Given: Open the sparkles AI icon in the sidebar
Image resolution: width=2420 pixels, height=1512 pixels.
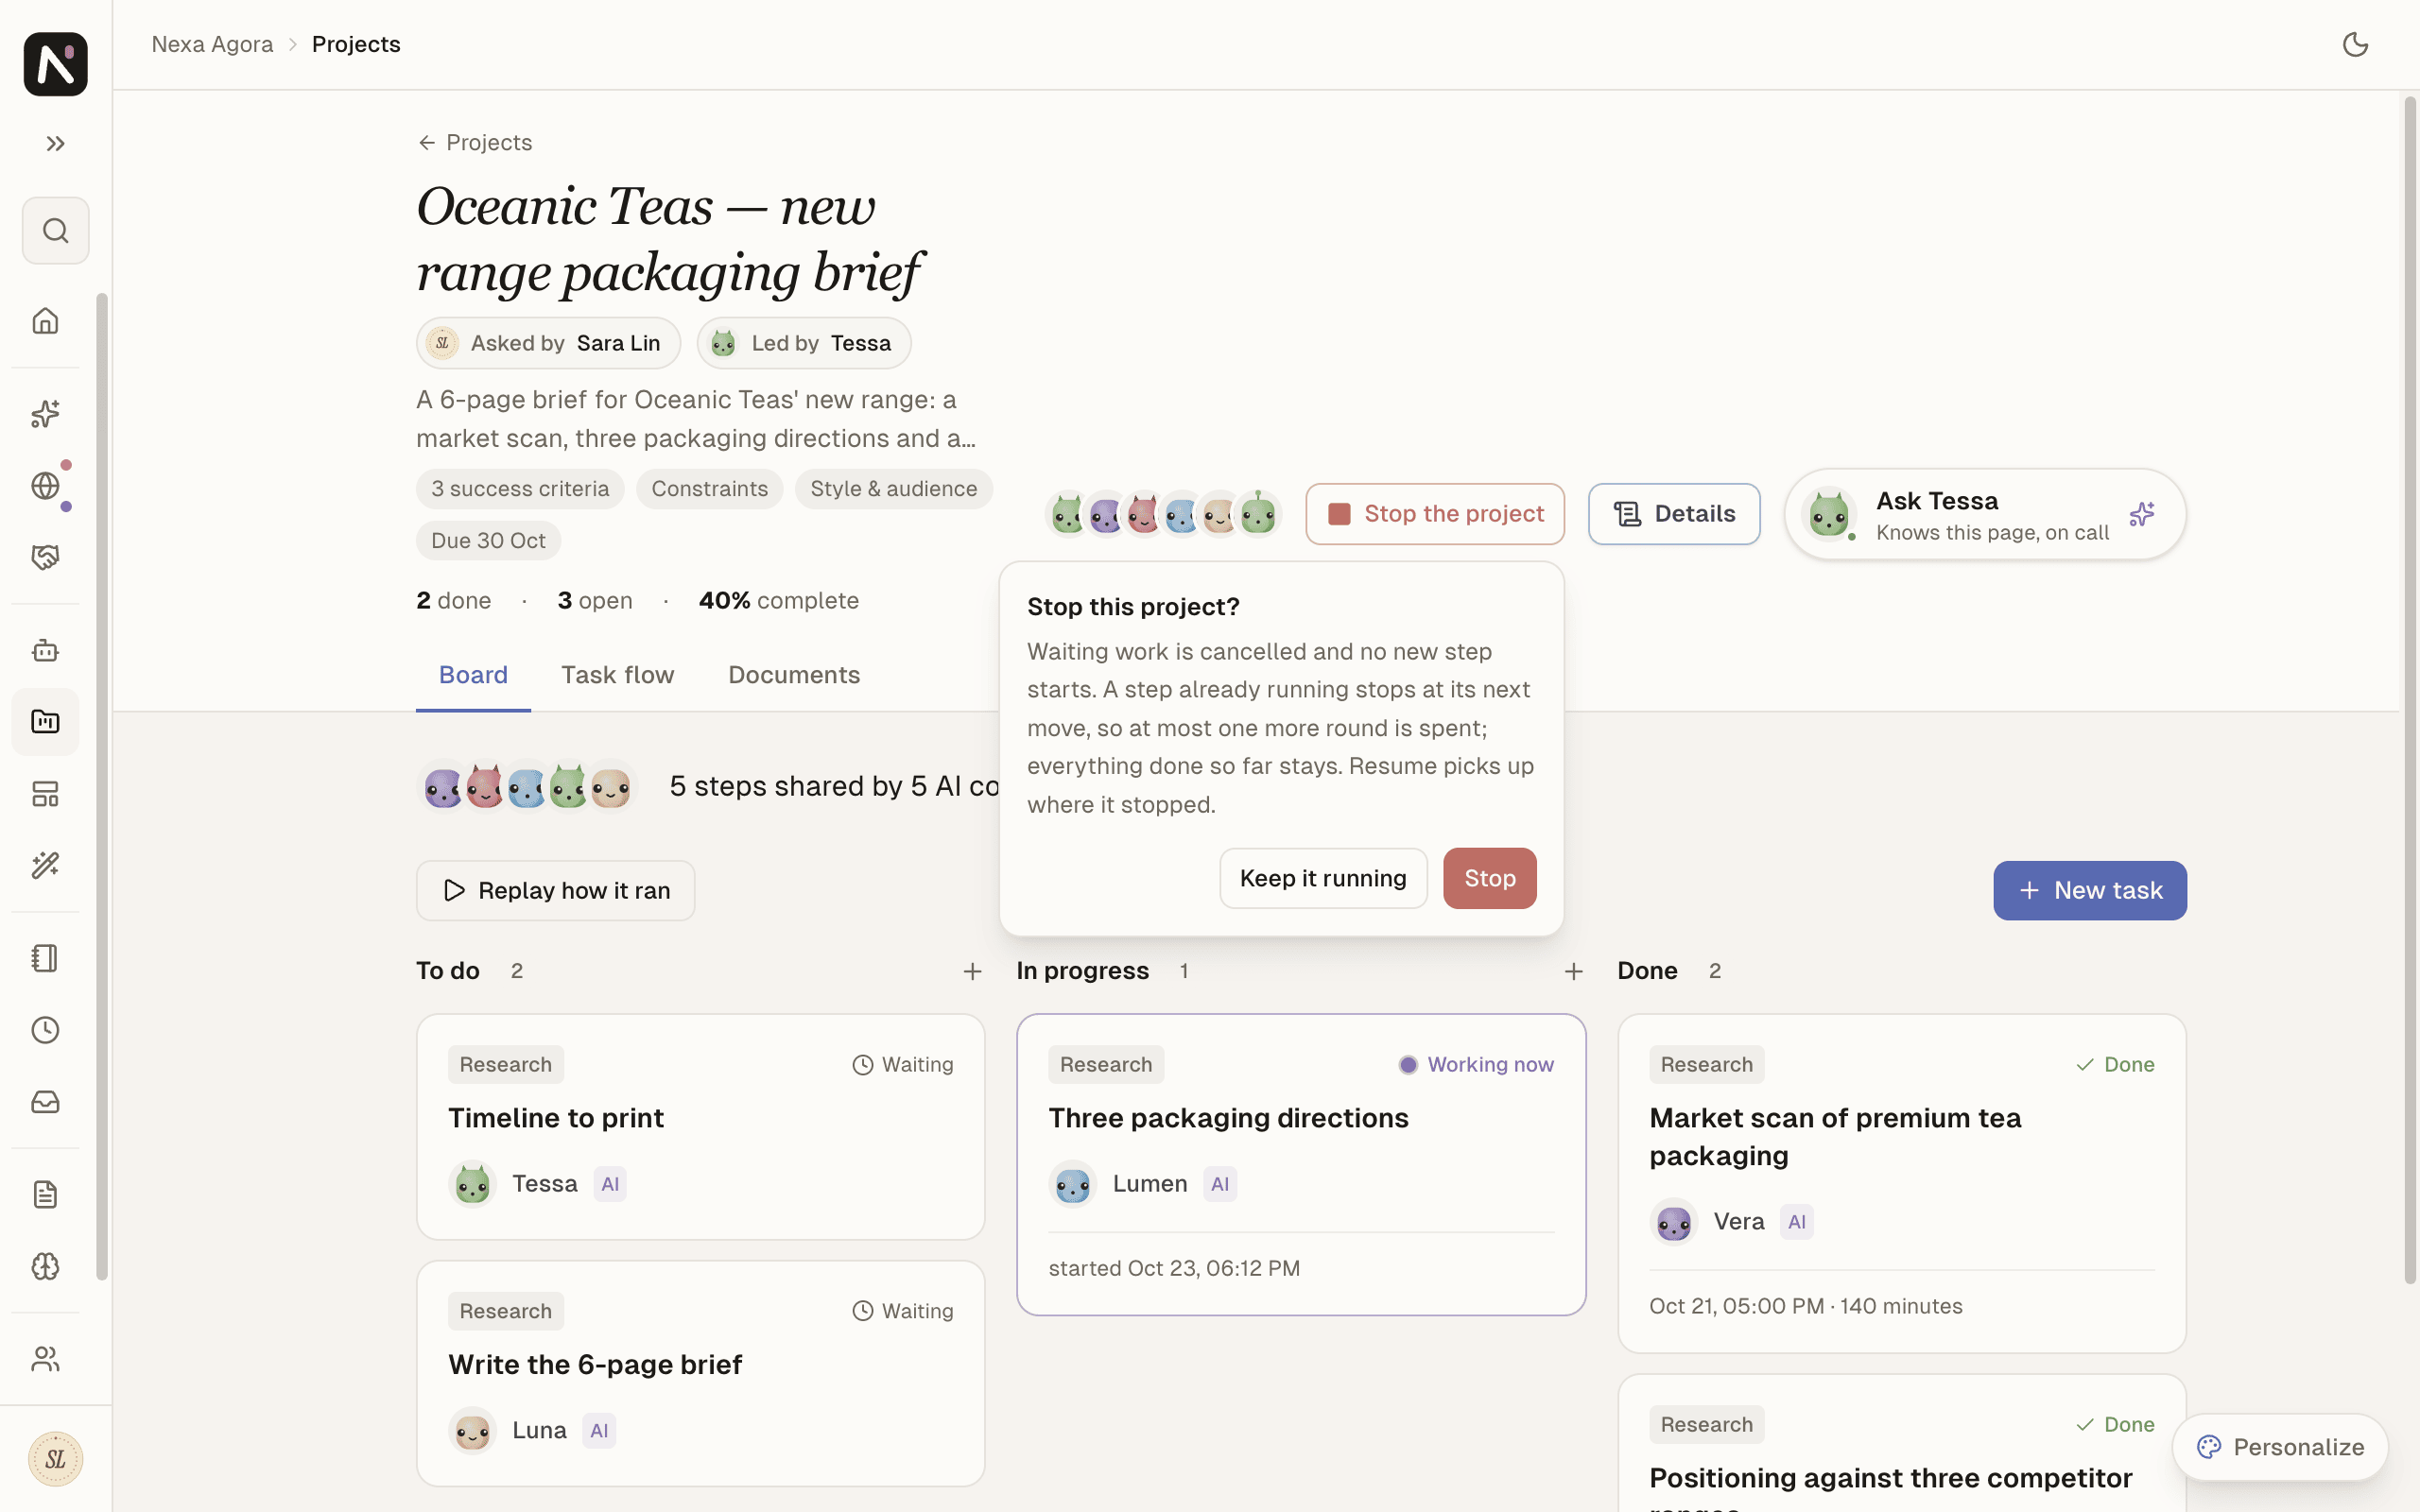Looking at the screenshot, I should pos(45,414).
